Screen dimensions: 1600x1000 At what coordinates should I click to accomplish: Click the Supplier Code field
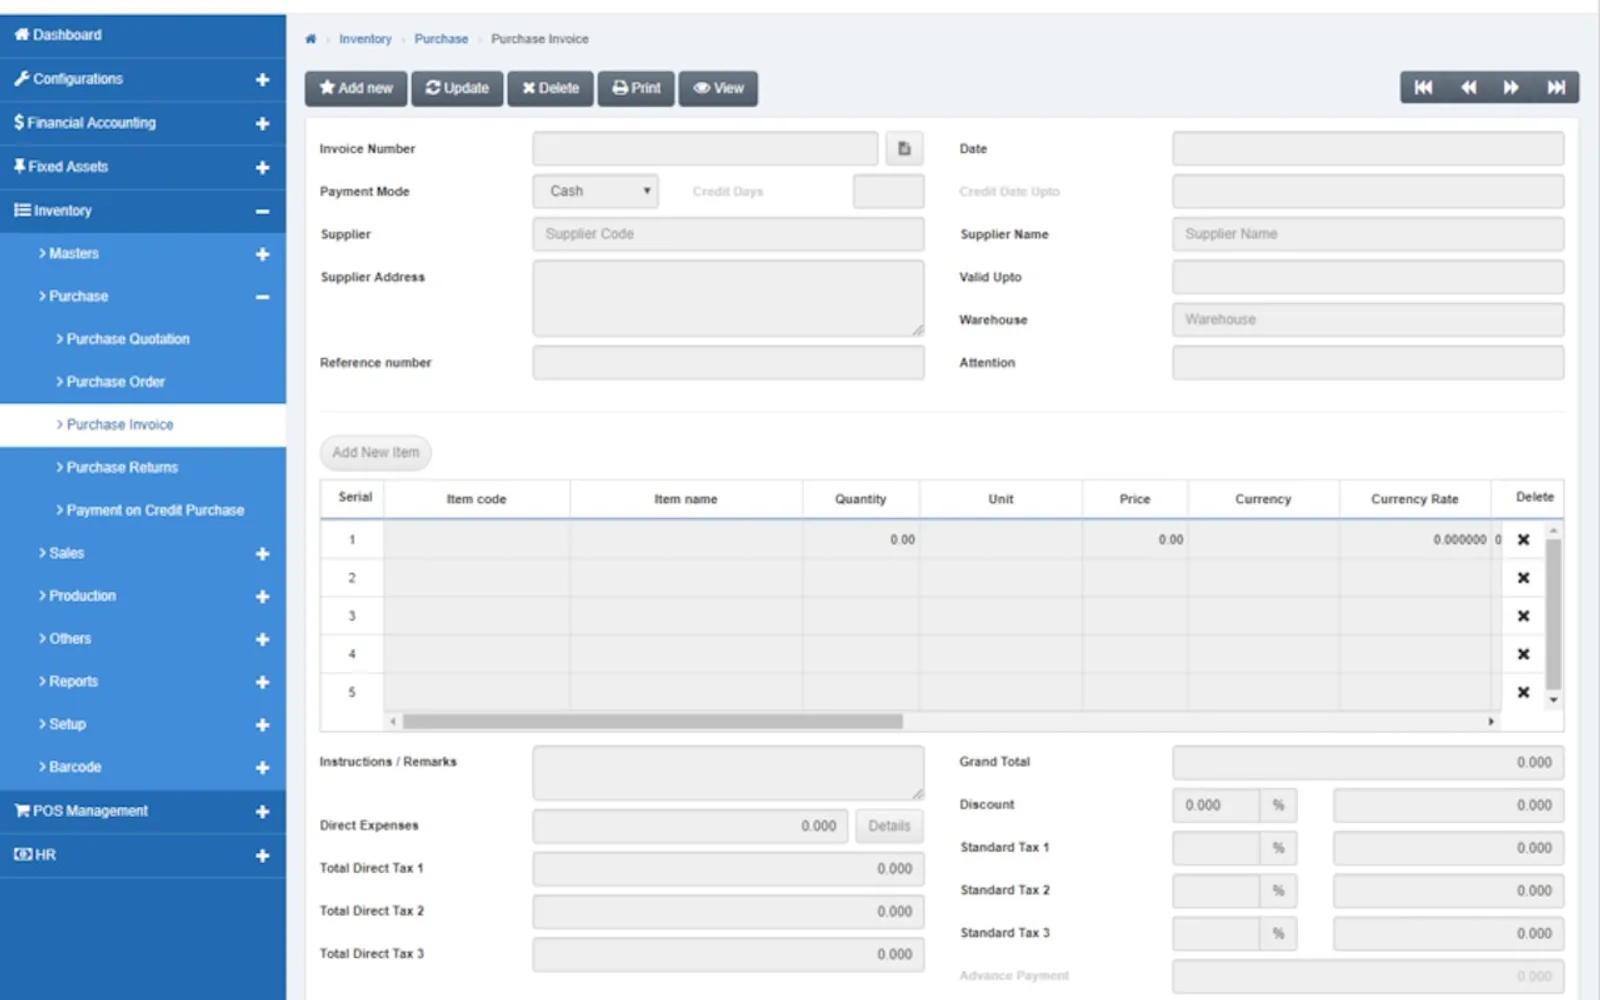(728, 234)
